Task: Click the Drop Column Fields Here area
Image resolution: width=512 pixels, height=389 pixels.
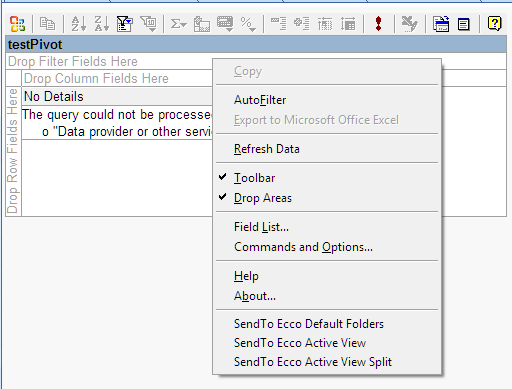Action: [x=117, y=78]
